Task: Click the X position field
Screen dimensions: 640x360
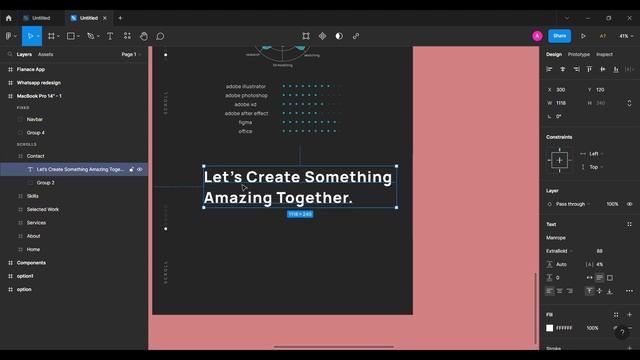Action: [x=561, y=90]
